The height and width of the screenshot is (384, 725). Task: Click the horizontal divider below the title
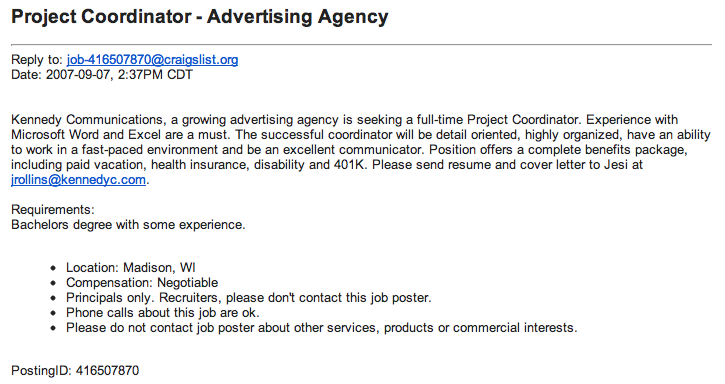(362, 44)
